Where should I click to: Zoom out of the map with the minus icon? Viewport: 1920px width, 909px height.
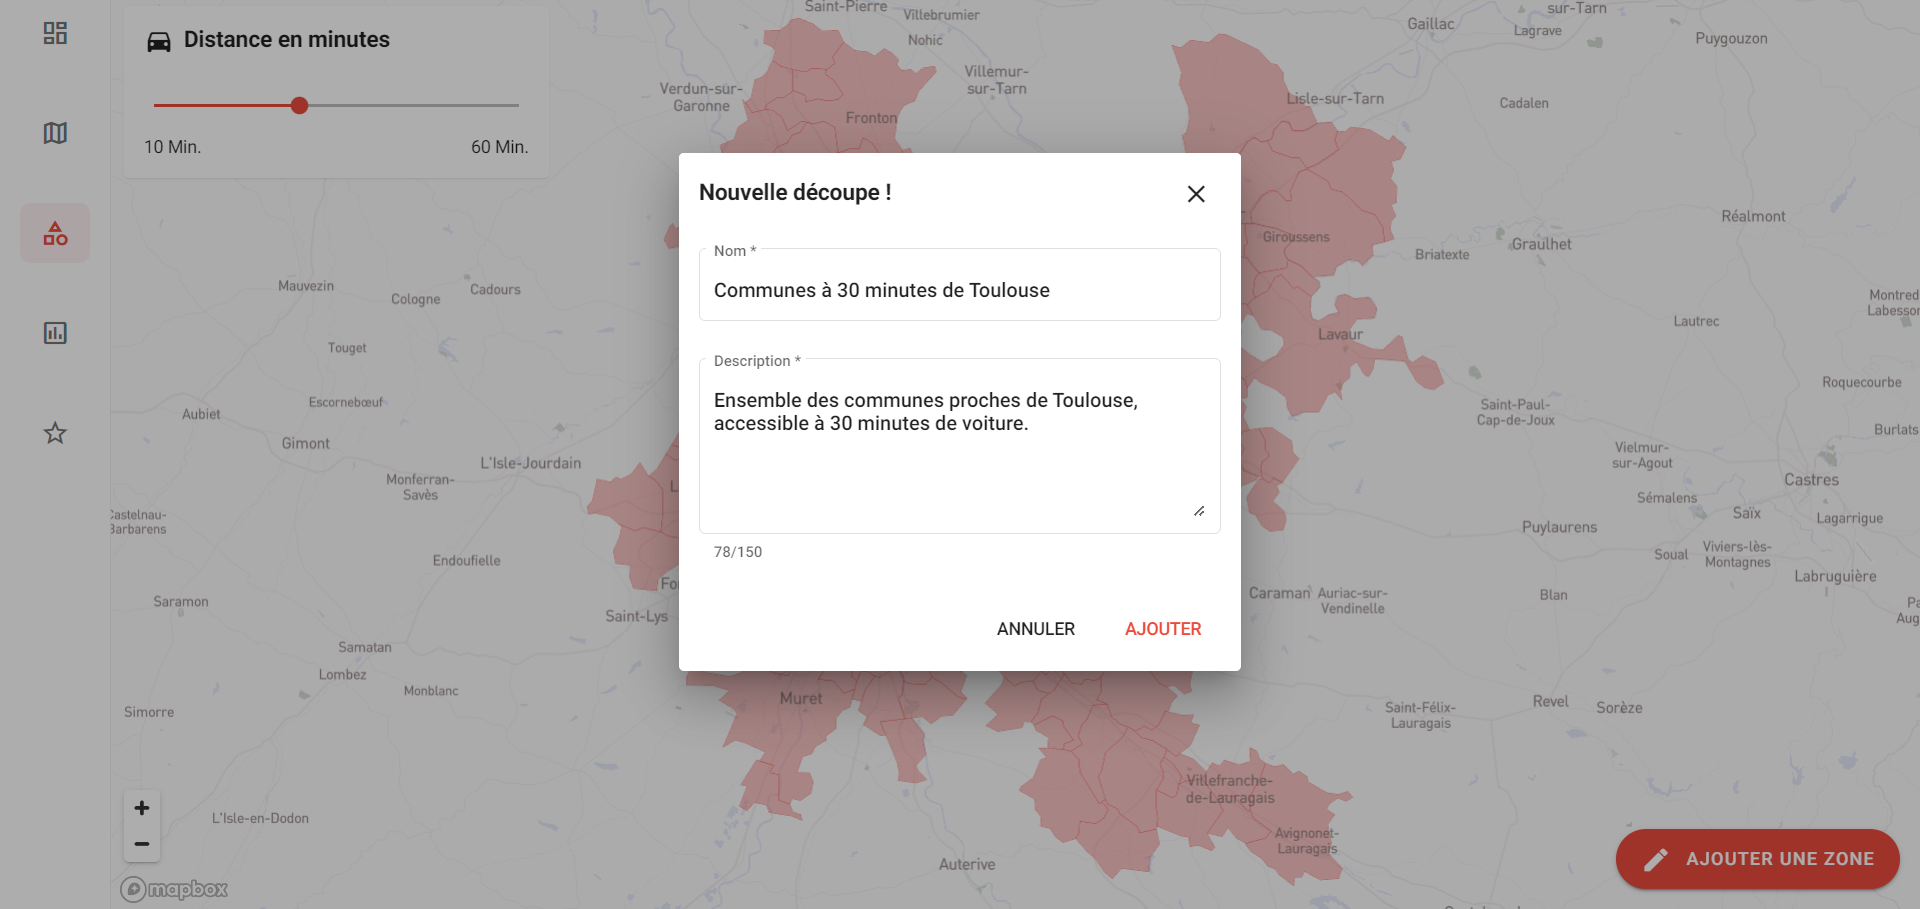[x=141, y=842]
